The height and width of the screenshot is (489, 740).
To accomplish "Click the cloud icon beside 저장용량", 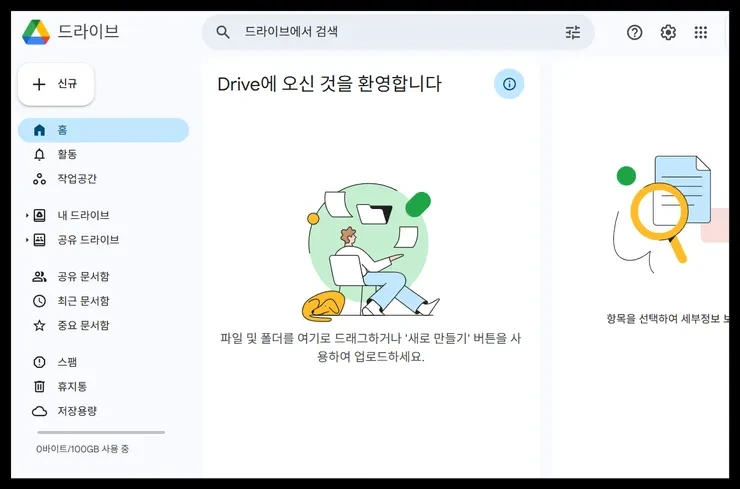I will pyautogui.click(x=40, y=411).
